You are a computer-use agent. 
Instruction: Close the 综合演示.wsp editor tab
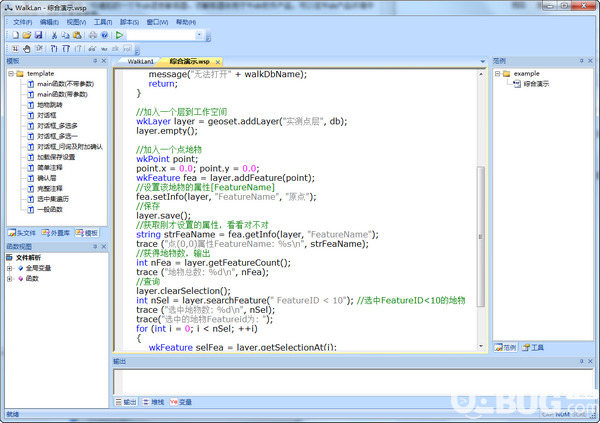(218, 62)
